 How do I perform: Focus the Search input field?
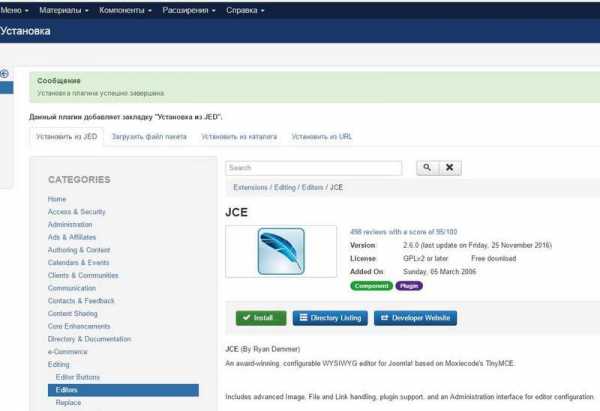[314, 168]
